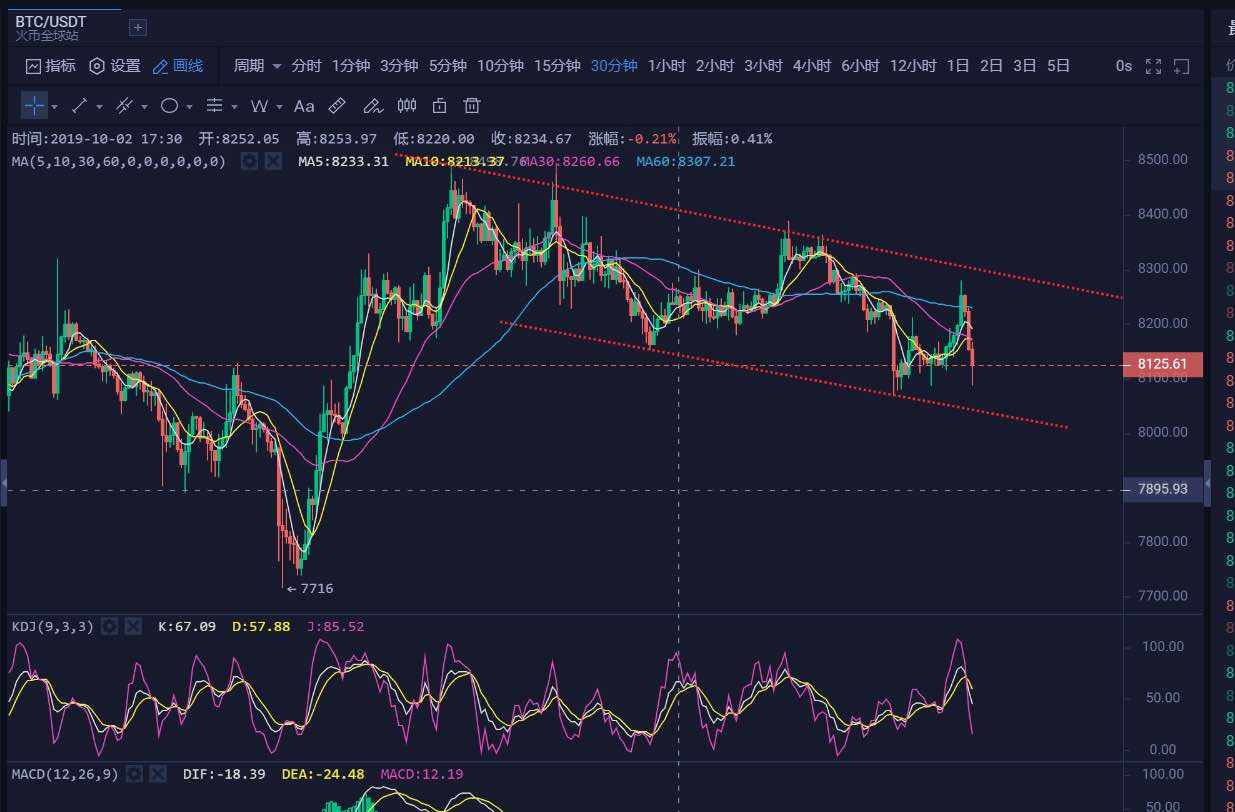The width and height of the screenshot is (1235, 812).
Task: Expand the crosshair tool dropdown arrow
Action: point(54,106)
